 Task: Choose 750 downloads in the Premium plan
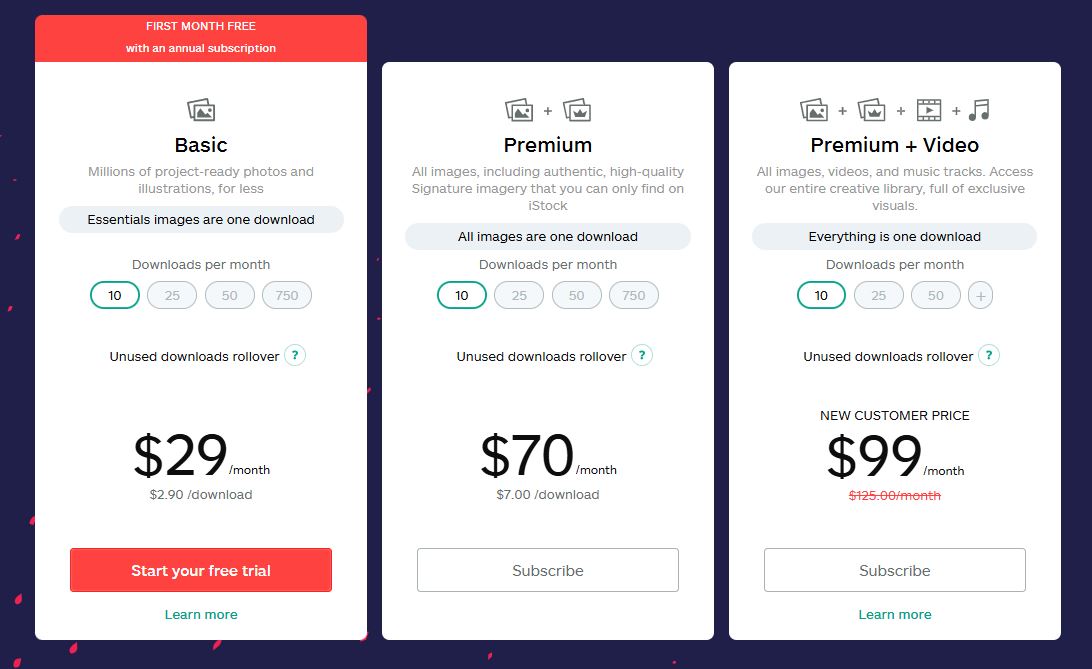[x=634, y=295]
